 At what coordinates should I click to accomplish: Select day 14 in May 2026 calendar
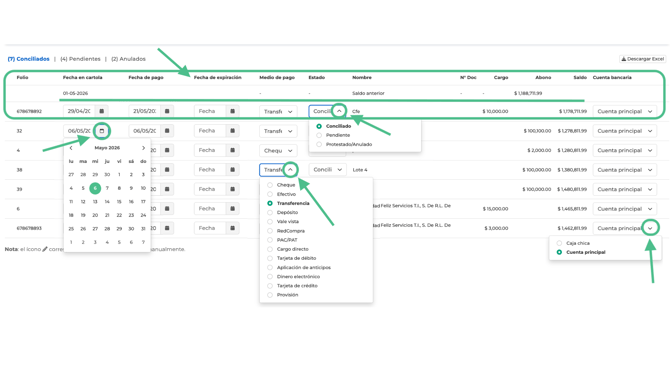(x=107, y=202)
